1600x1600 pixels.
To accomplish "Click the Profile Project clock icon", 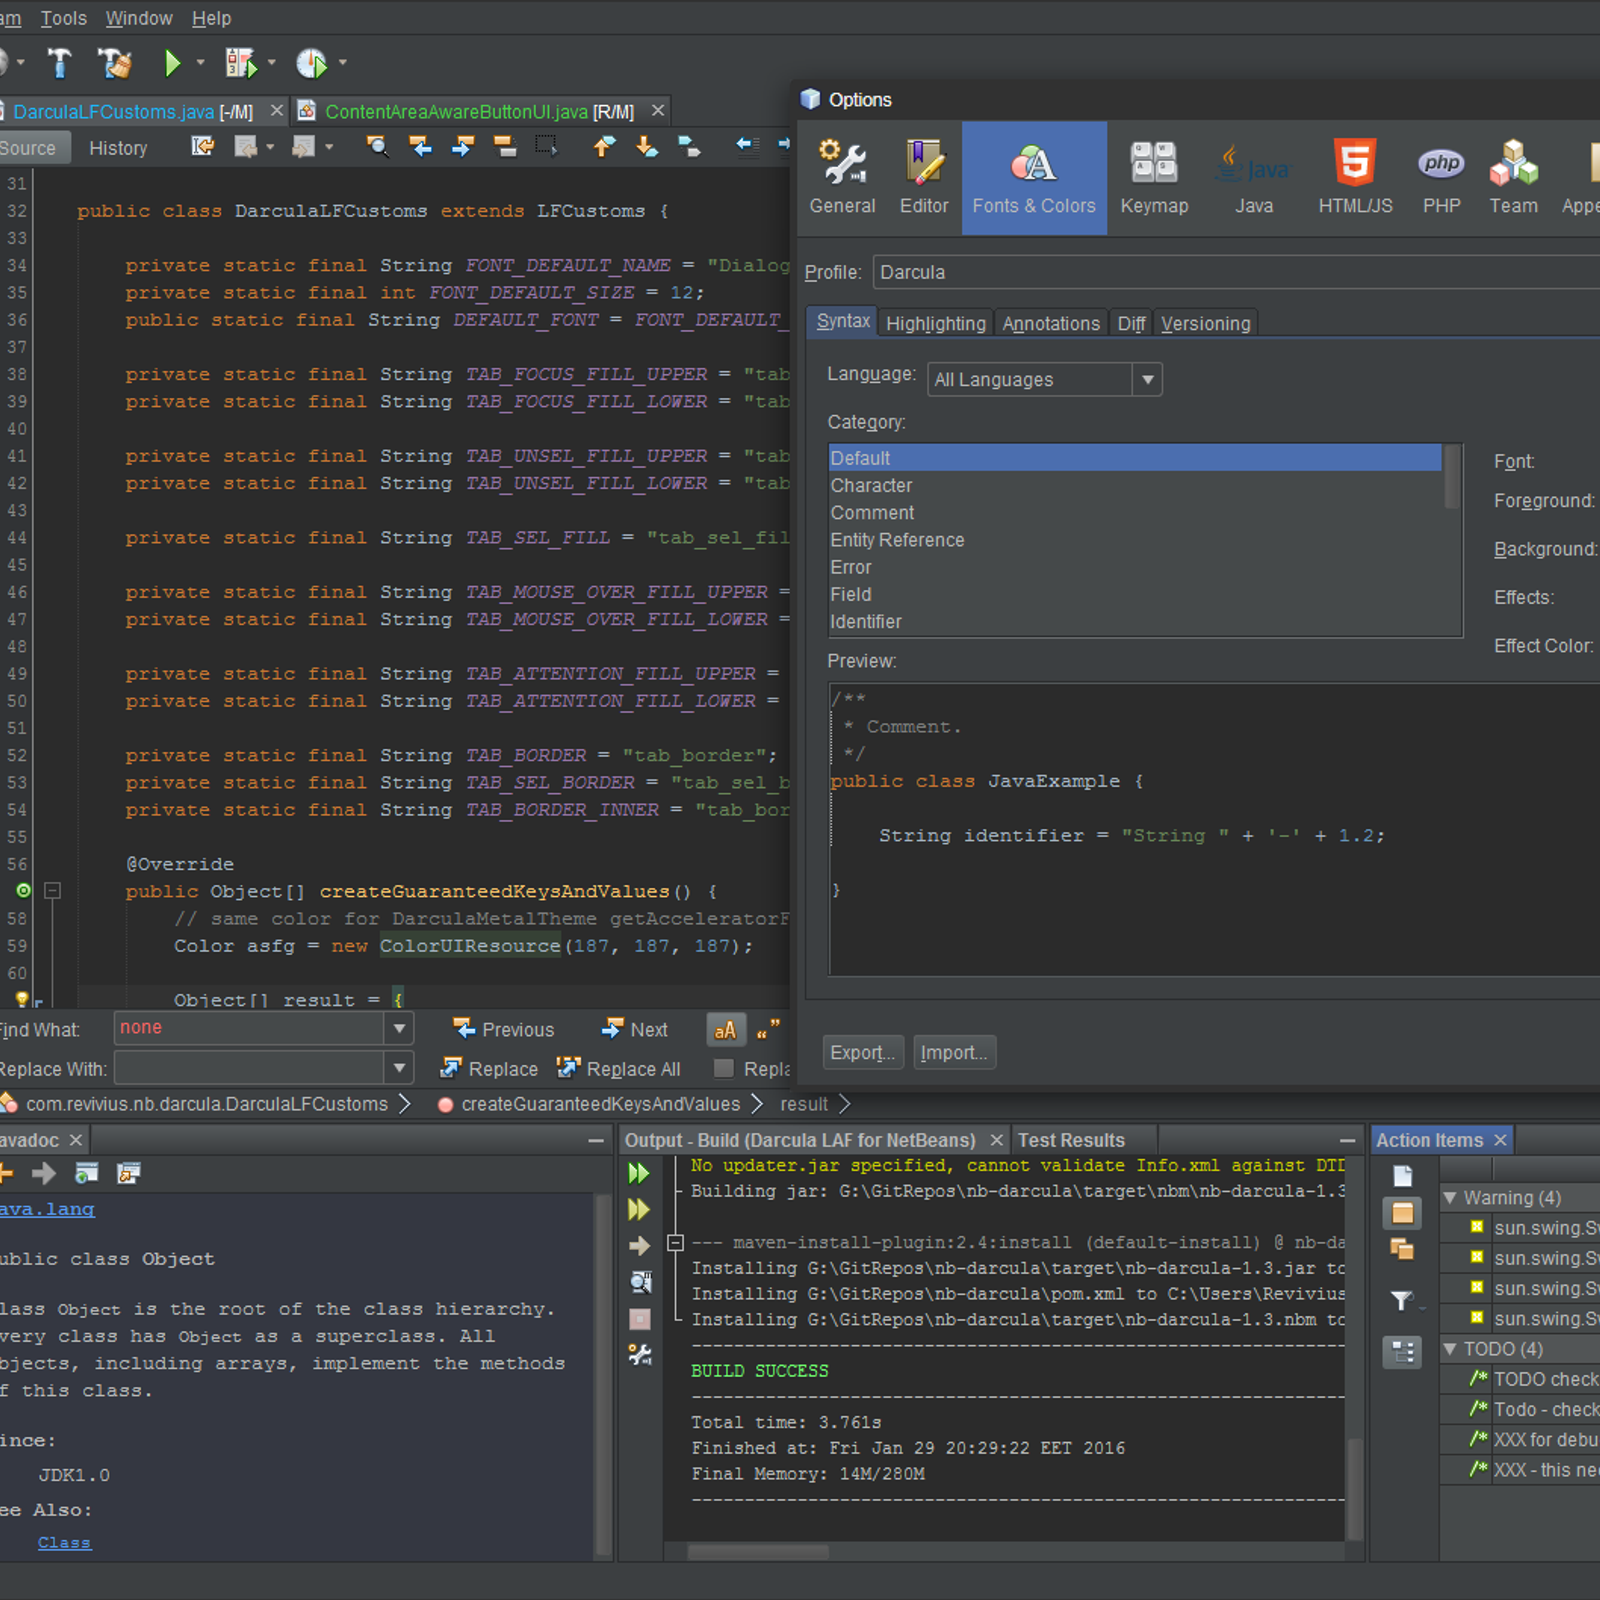I will point(312,63).
